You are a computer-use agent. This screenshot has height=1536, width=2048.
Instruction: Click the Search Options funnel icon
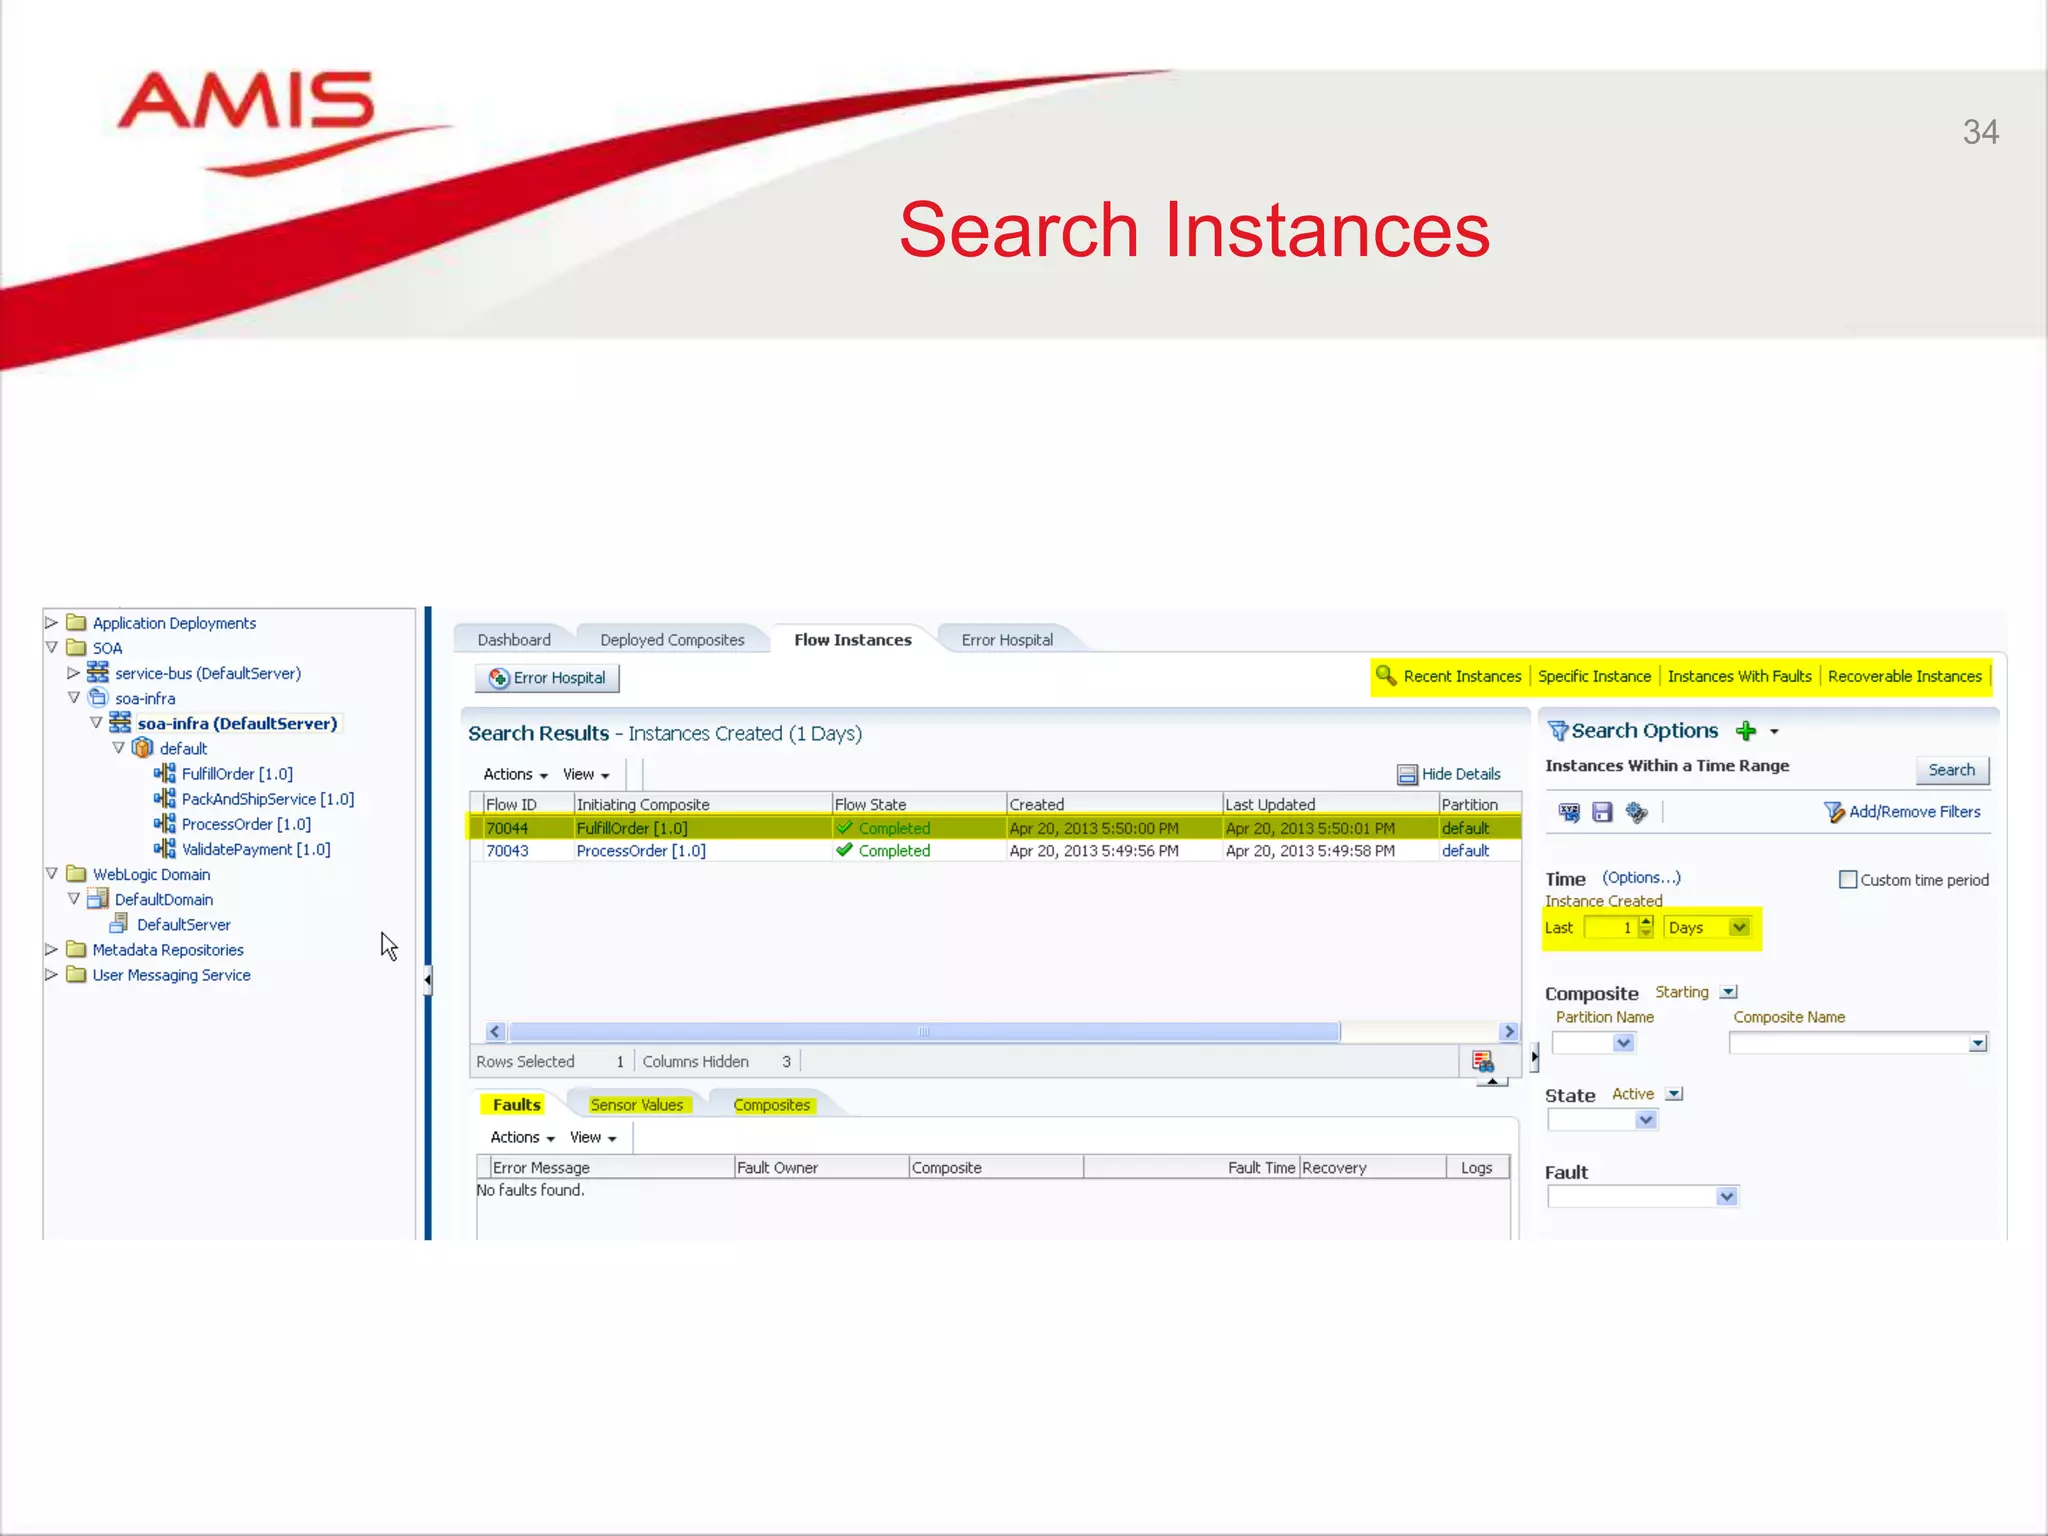pyautogui.click(x=1557, y=731)
